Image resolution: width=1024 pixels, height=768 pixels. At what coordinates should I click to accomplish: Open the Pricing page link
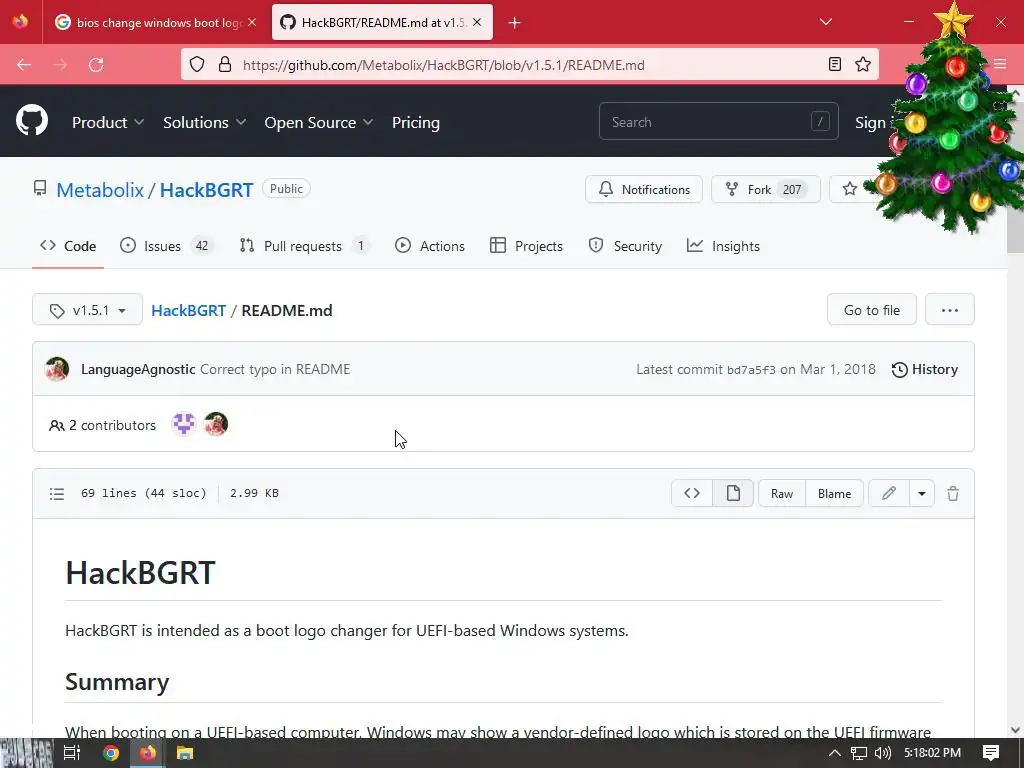coord(416,122)
